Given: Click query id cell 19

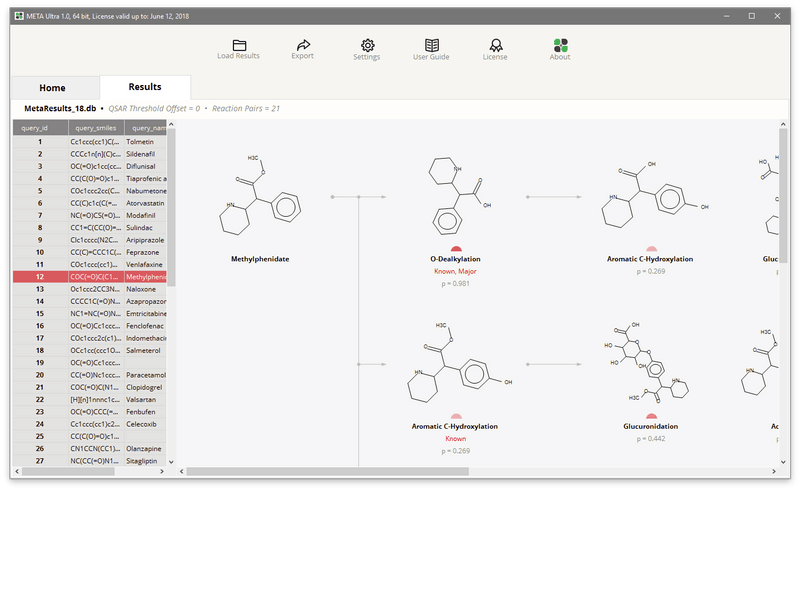Looking at the screenshot, I should point(40,363).
